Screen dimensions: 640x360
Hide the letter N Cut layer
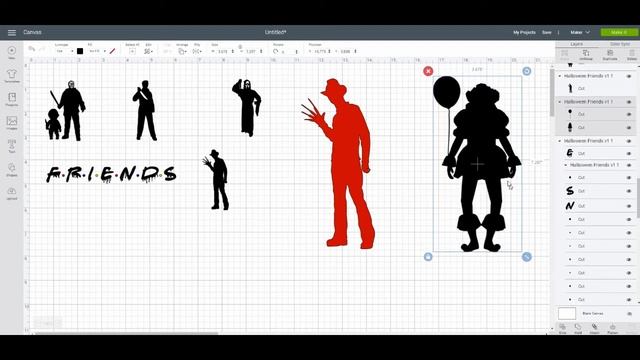pos(629,206)
